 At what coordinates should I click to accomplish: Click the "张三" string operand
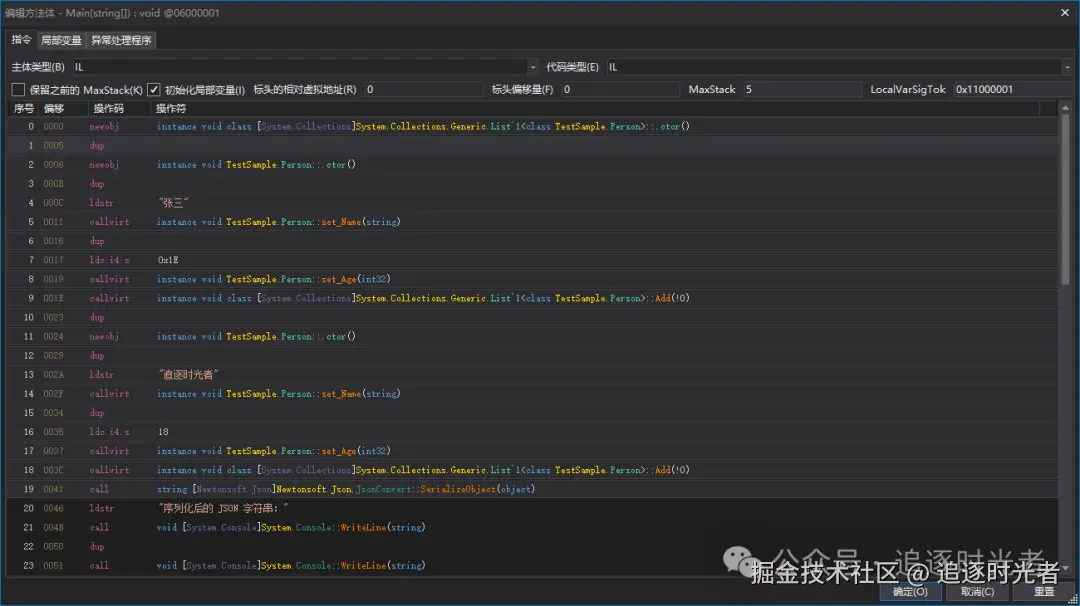pos(173,202)
